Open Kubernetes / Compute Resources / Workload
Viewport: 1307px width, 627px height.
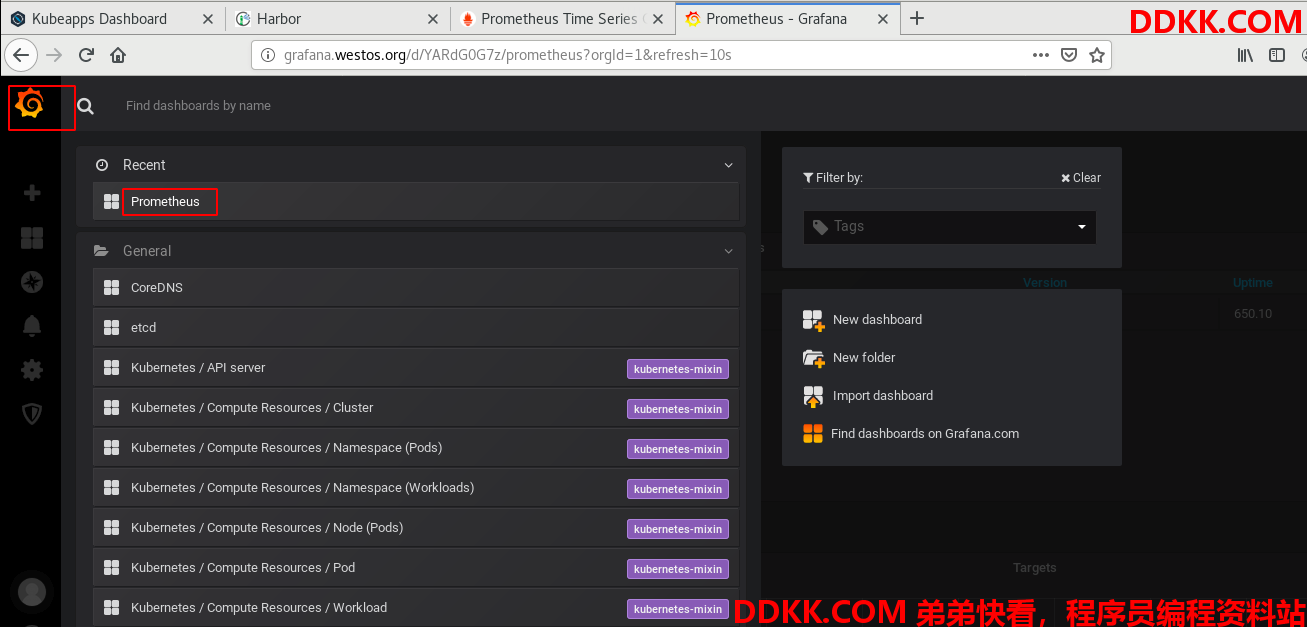coord(416,608)
